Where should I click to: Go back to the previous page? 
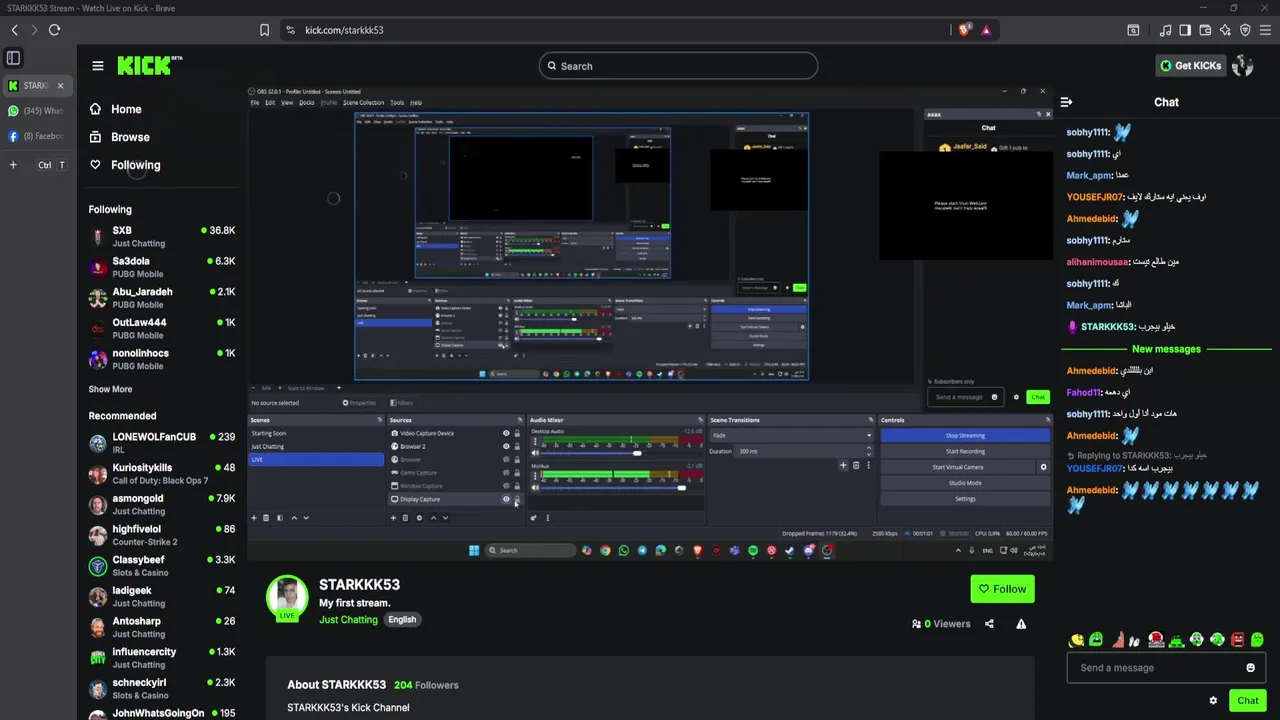(x=14, y=30)
